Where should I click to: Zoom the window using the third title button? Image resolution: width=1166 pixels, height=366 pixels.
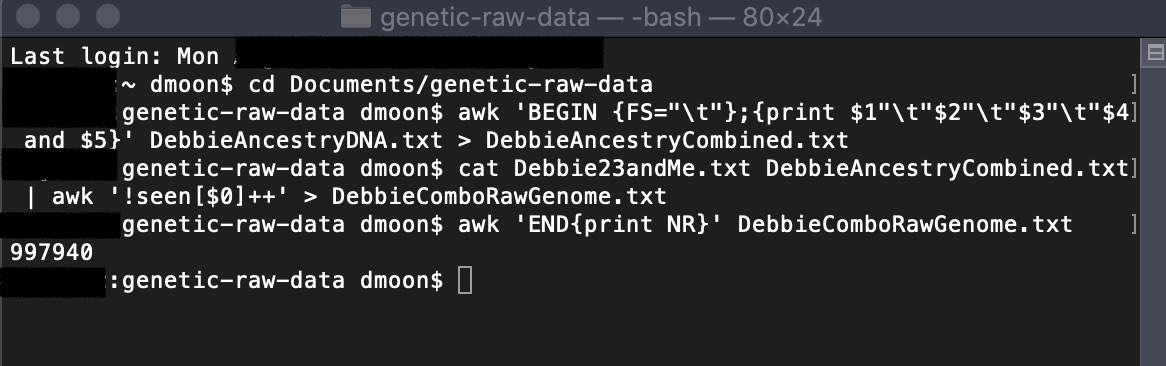(108, 16)
